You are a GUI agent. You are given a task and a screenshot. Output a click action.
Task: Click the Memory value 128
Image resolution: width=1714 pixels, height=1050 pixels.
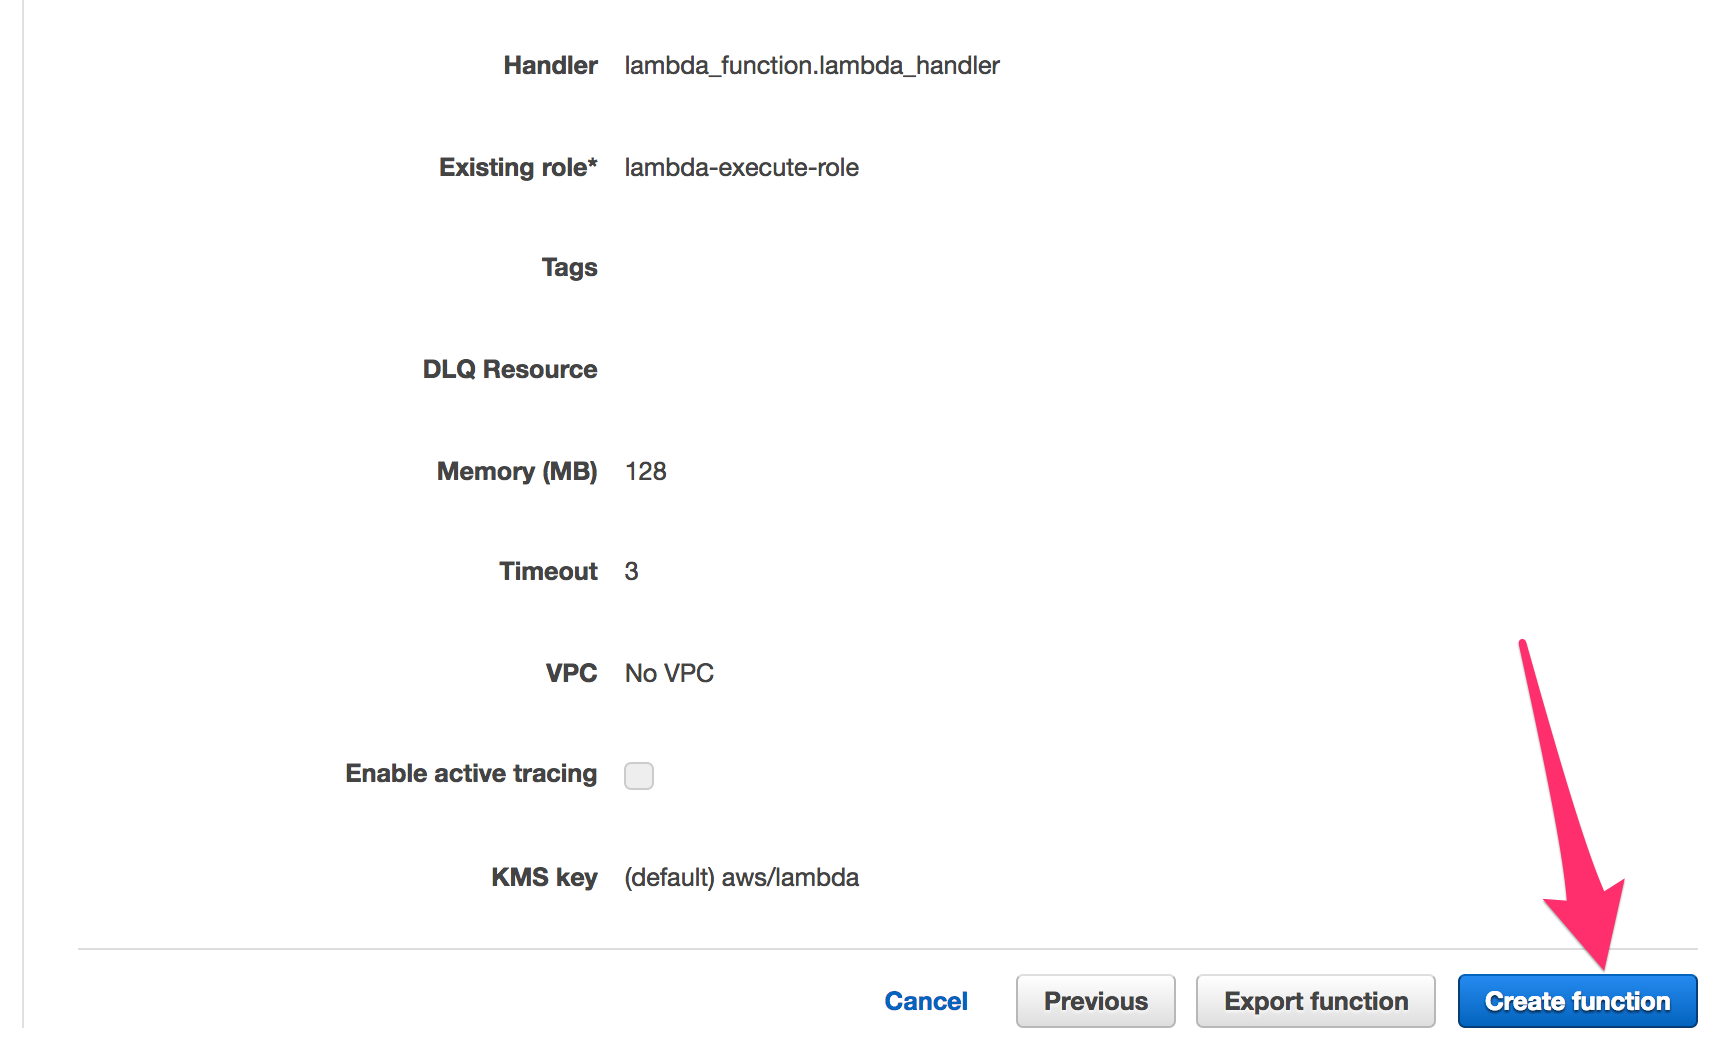(x=646, y=471)
